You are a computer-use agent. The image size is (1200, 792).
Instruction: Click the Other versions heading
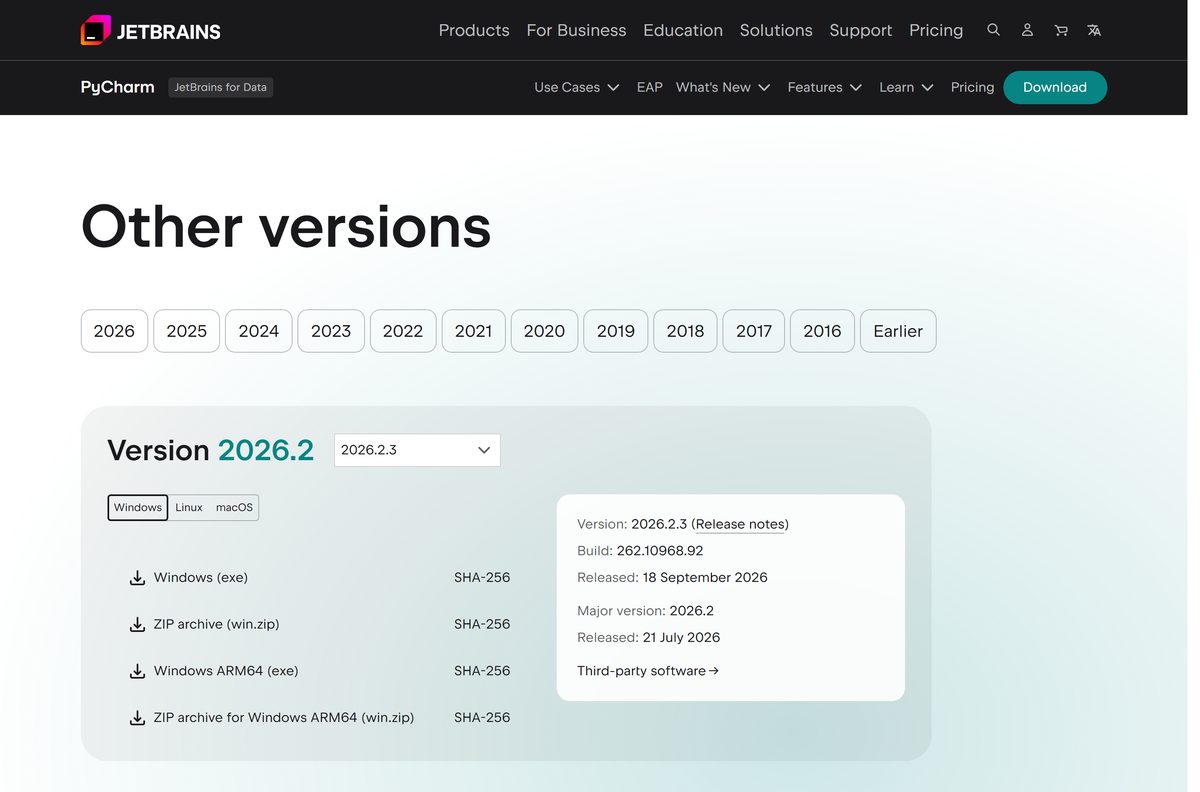[x=286, y=225]
